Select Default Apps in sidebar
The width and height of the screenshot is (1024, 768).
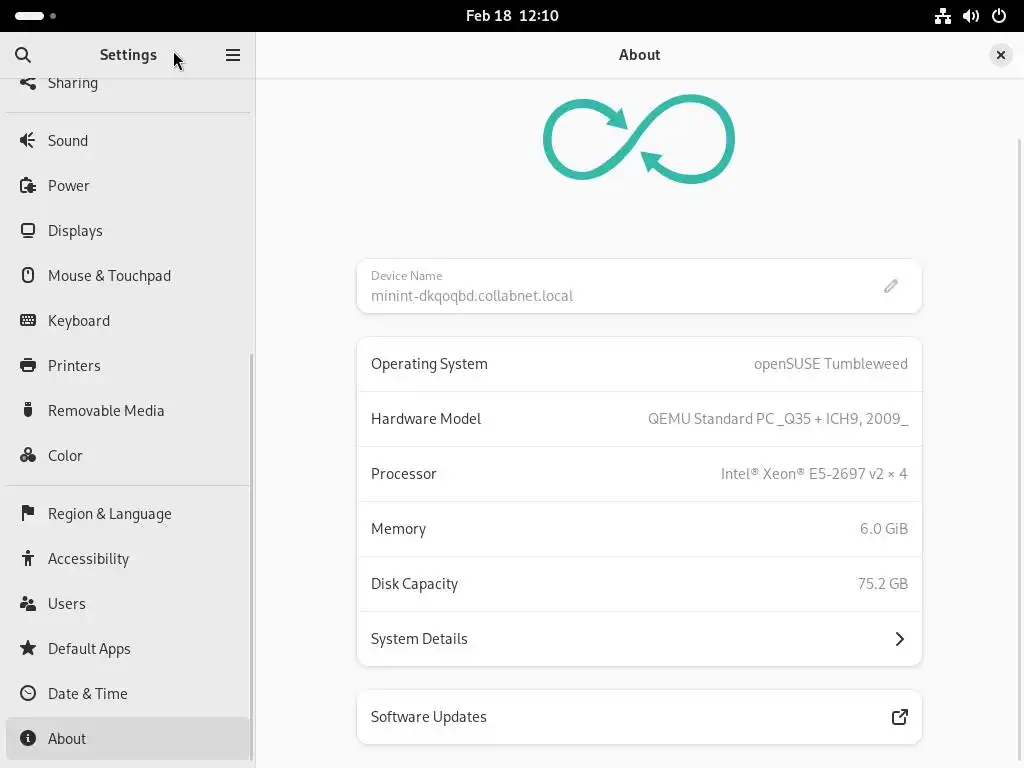point(128,648)
